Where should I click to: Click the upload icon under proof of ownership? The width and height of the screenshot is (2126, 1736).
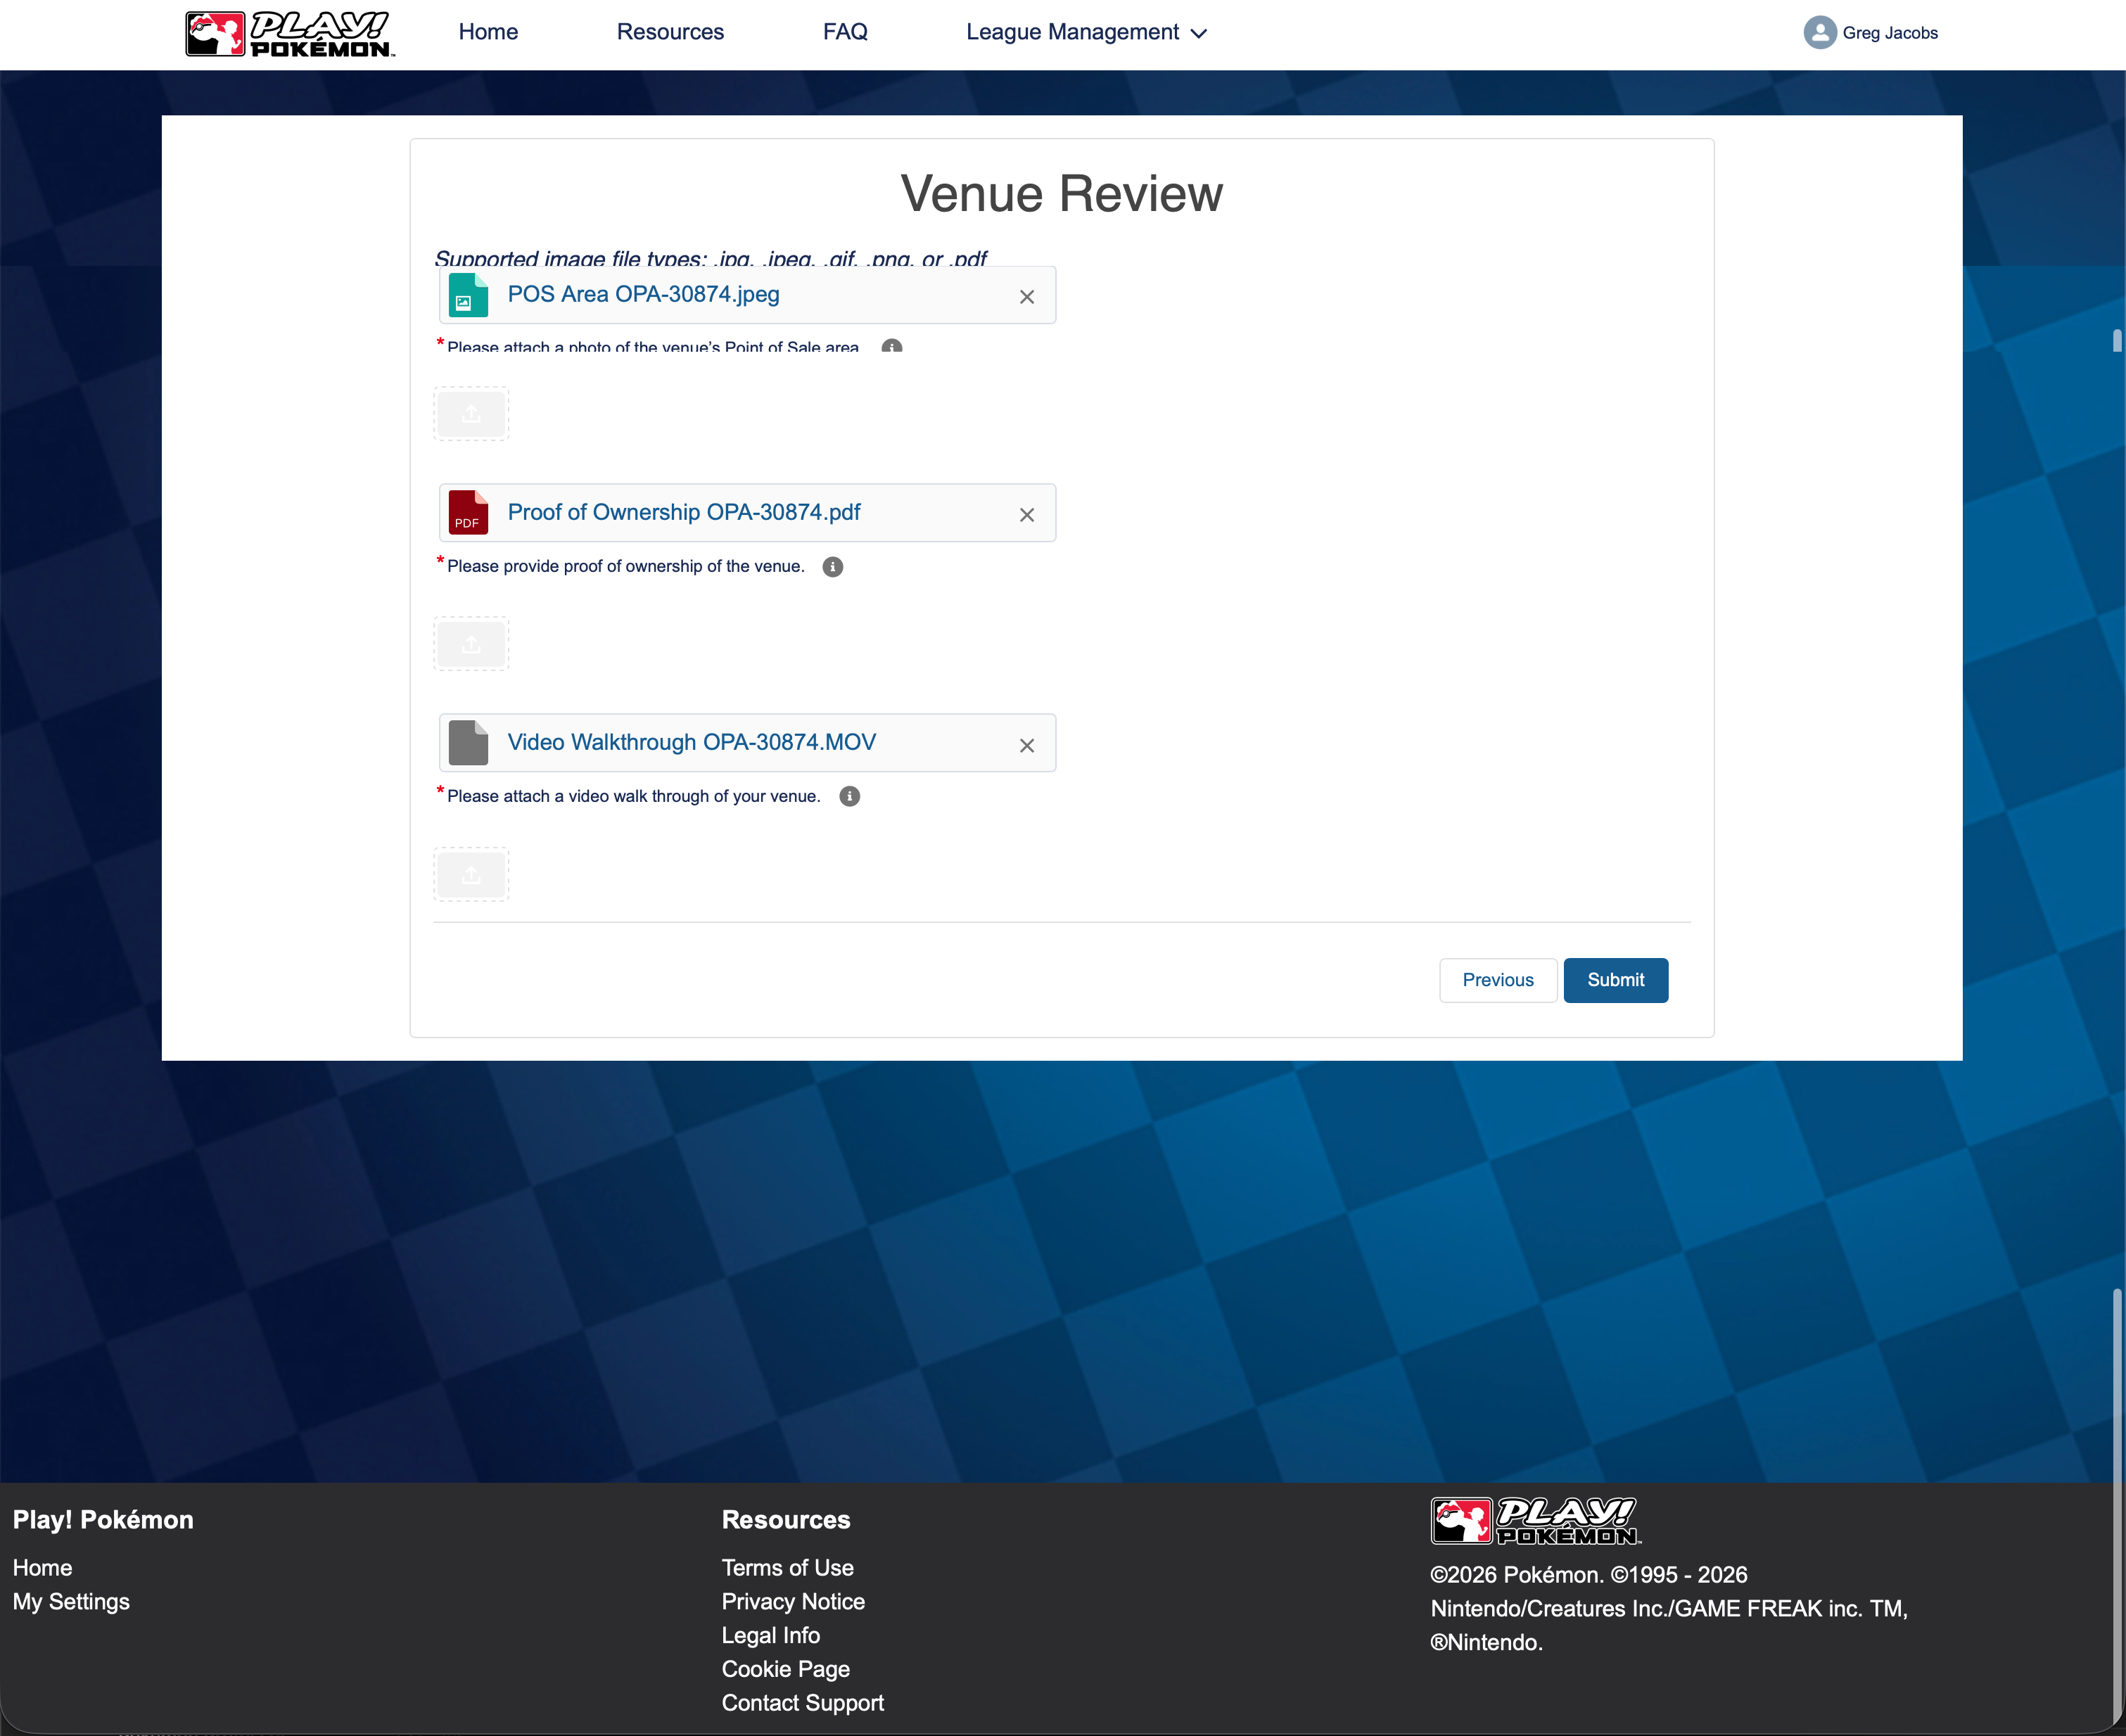click(x=471, y=644)
